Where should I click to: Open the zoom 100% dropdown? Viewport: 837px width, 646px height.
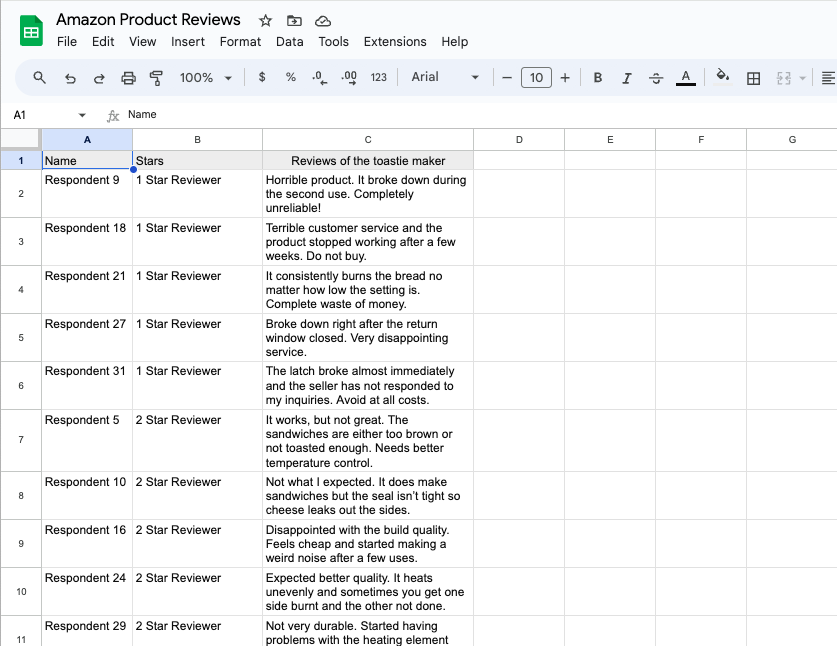click(206, 78)
